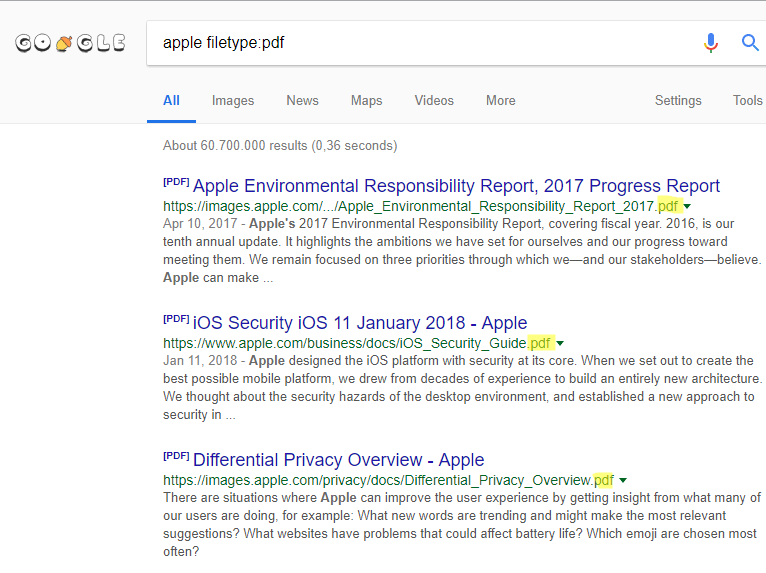Viewport: 766px width, 573px height.
Task: Start voice search with the microphone icon
Action: pyautogui.click(x=711, y=43)
